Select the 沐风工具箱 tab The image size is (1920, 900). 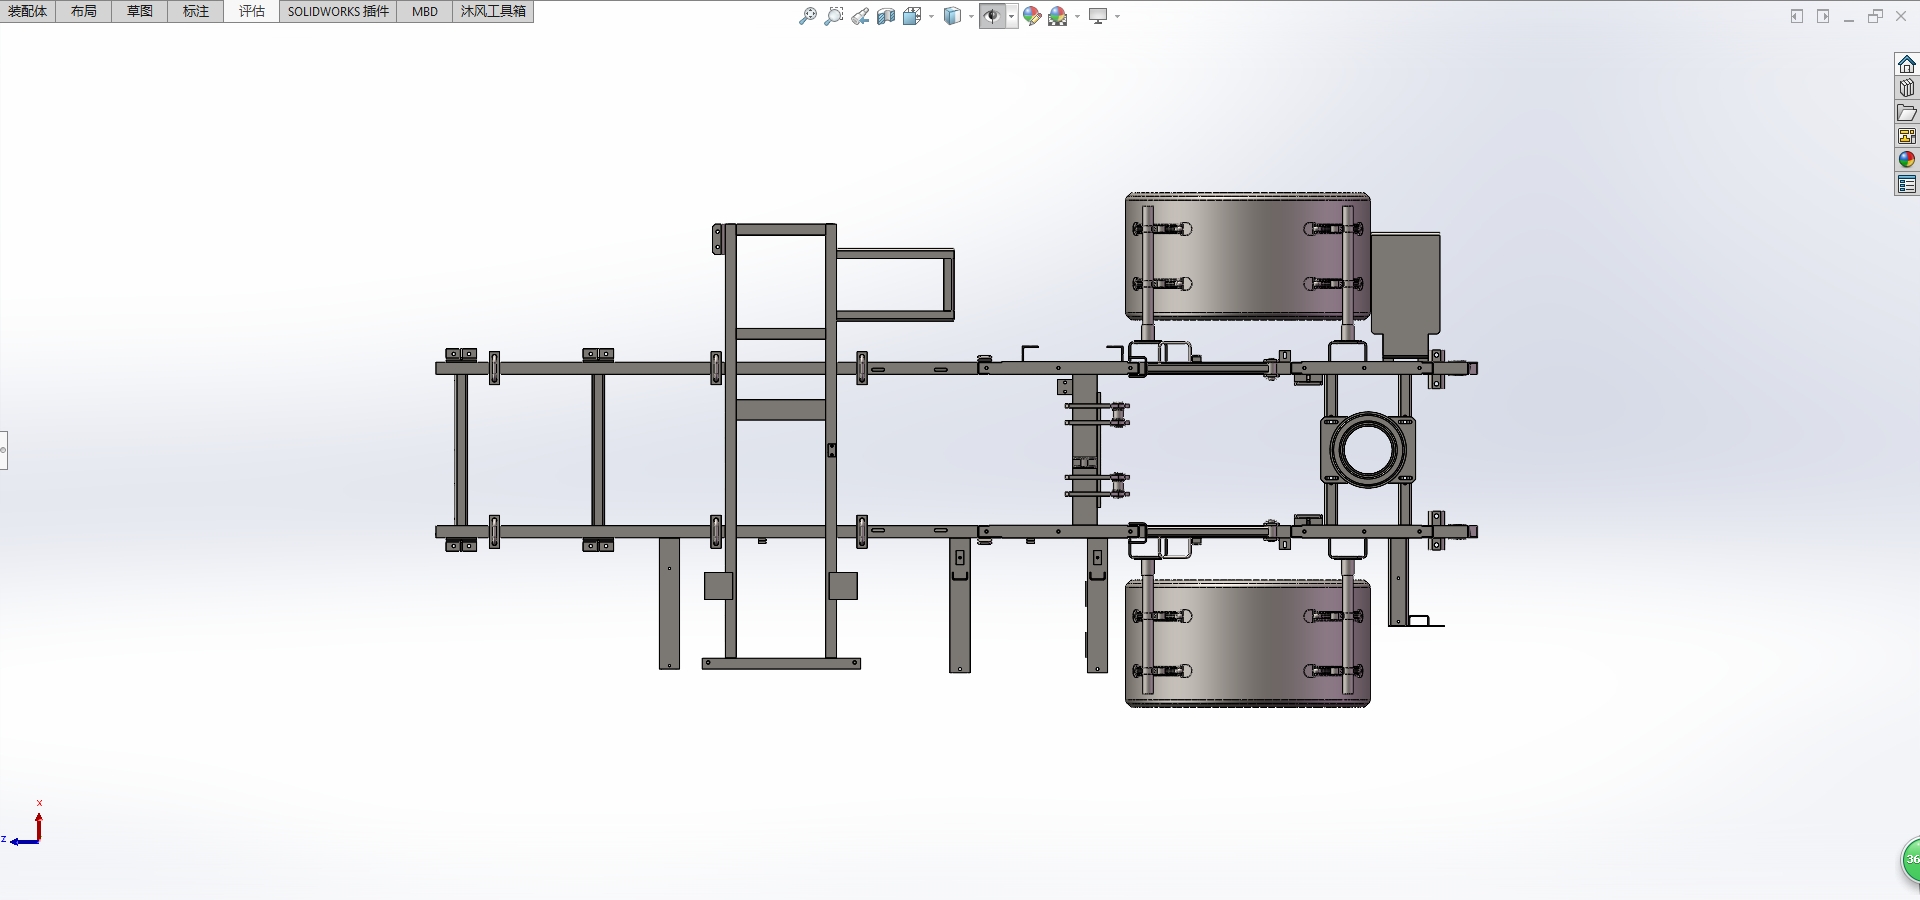pyautogui.click(x=493, y=11)
